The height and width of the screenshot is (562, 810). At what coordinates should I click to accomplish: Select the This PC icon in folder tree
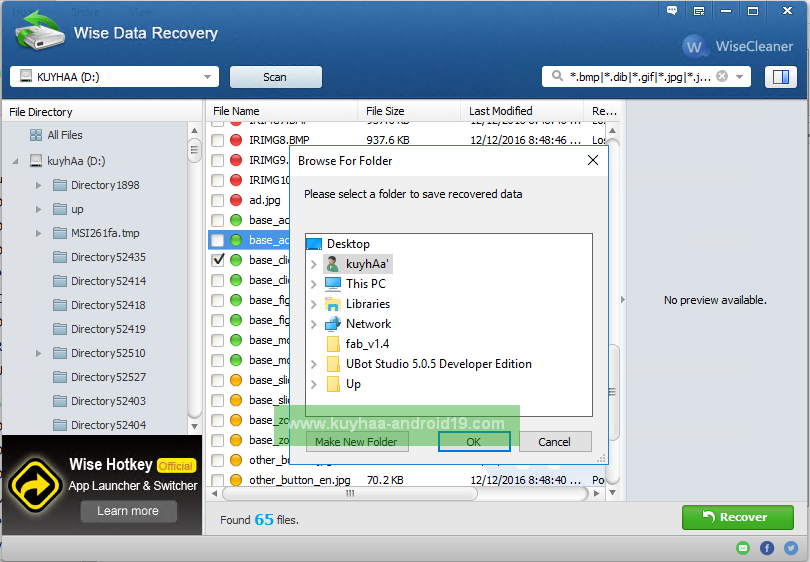[x=333, y=284]
